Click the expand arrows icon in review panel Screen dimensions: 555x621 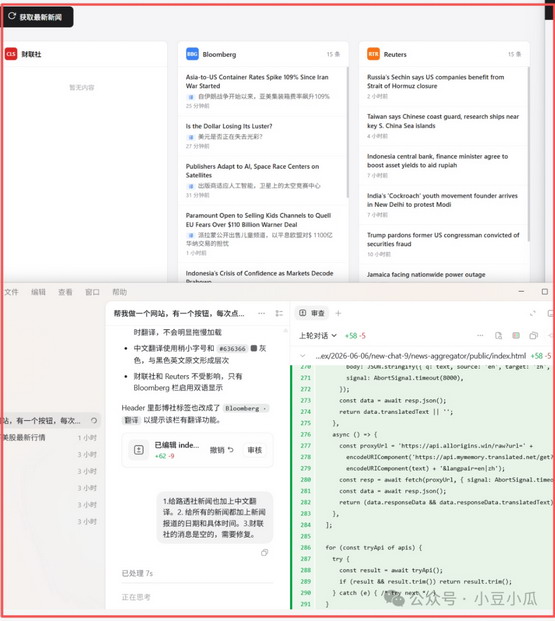pyautogui.click(x=533, y=313)
